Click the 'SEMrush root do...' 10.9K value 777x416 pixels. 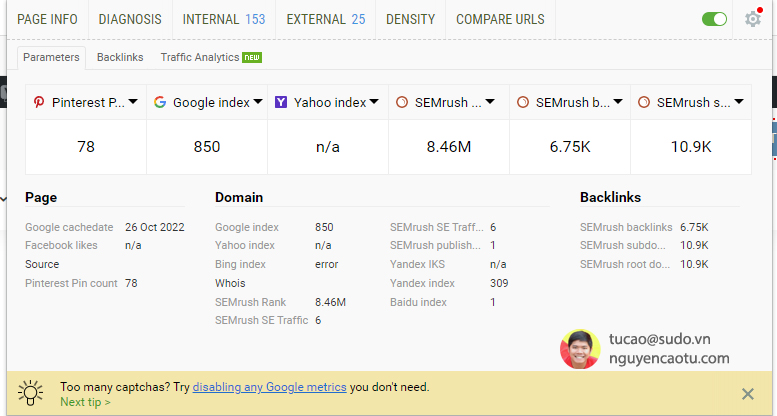[694, 264]
